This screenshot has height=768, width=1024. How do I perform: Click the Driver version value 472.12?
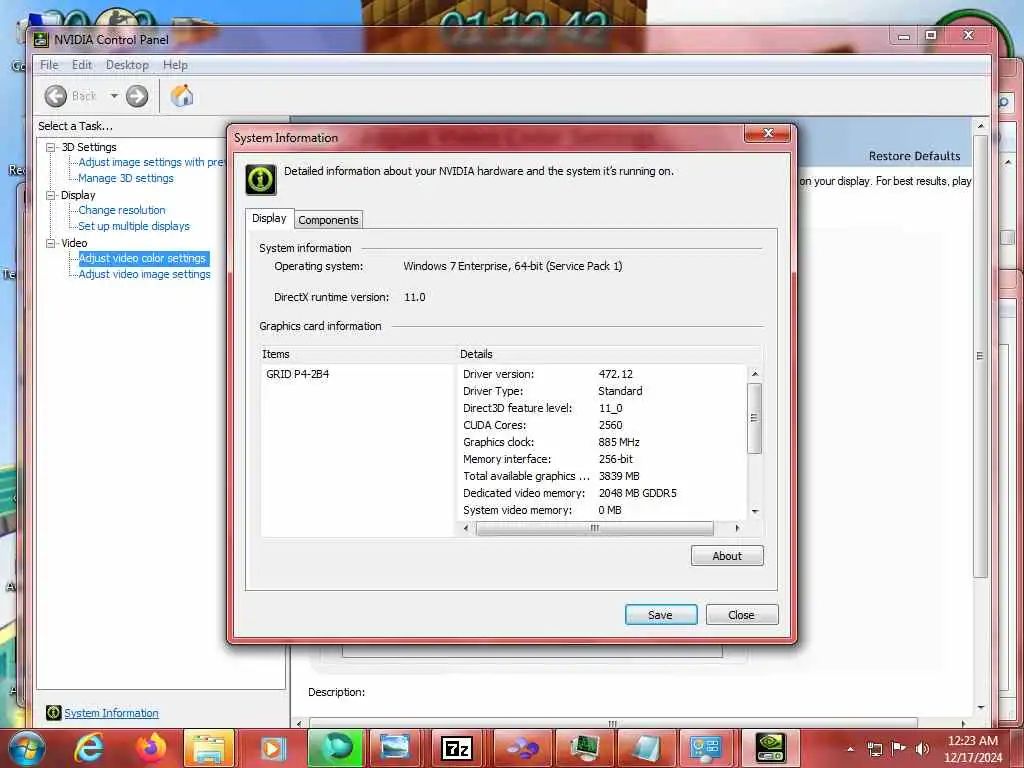616,374
